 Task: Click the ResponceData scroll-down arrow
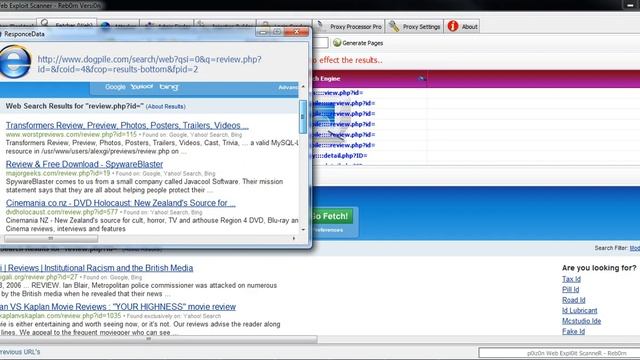pyautogui.click(x=303, y=230)
